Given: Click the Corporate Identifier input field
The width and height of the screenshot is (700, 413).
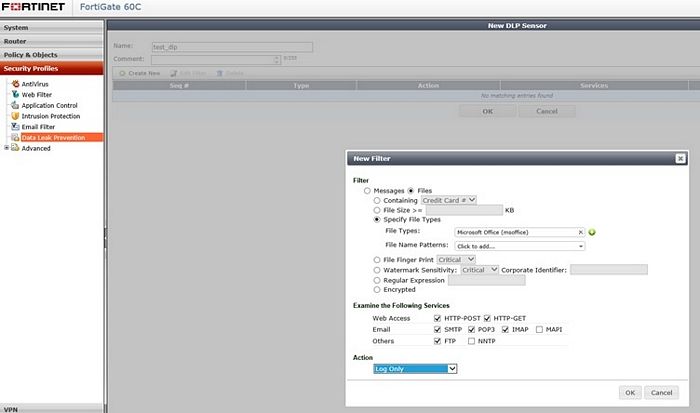Looking at the screenshot, I should pyautogui.click(x=608, y=270).
